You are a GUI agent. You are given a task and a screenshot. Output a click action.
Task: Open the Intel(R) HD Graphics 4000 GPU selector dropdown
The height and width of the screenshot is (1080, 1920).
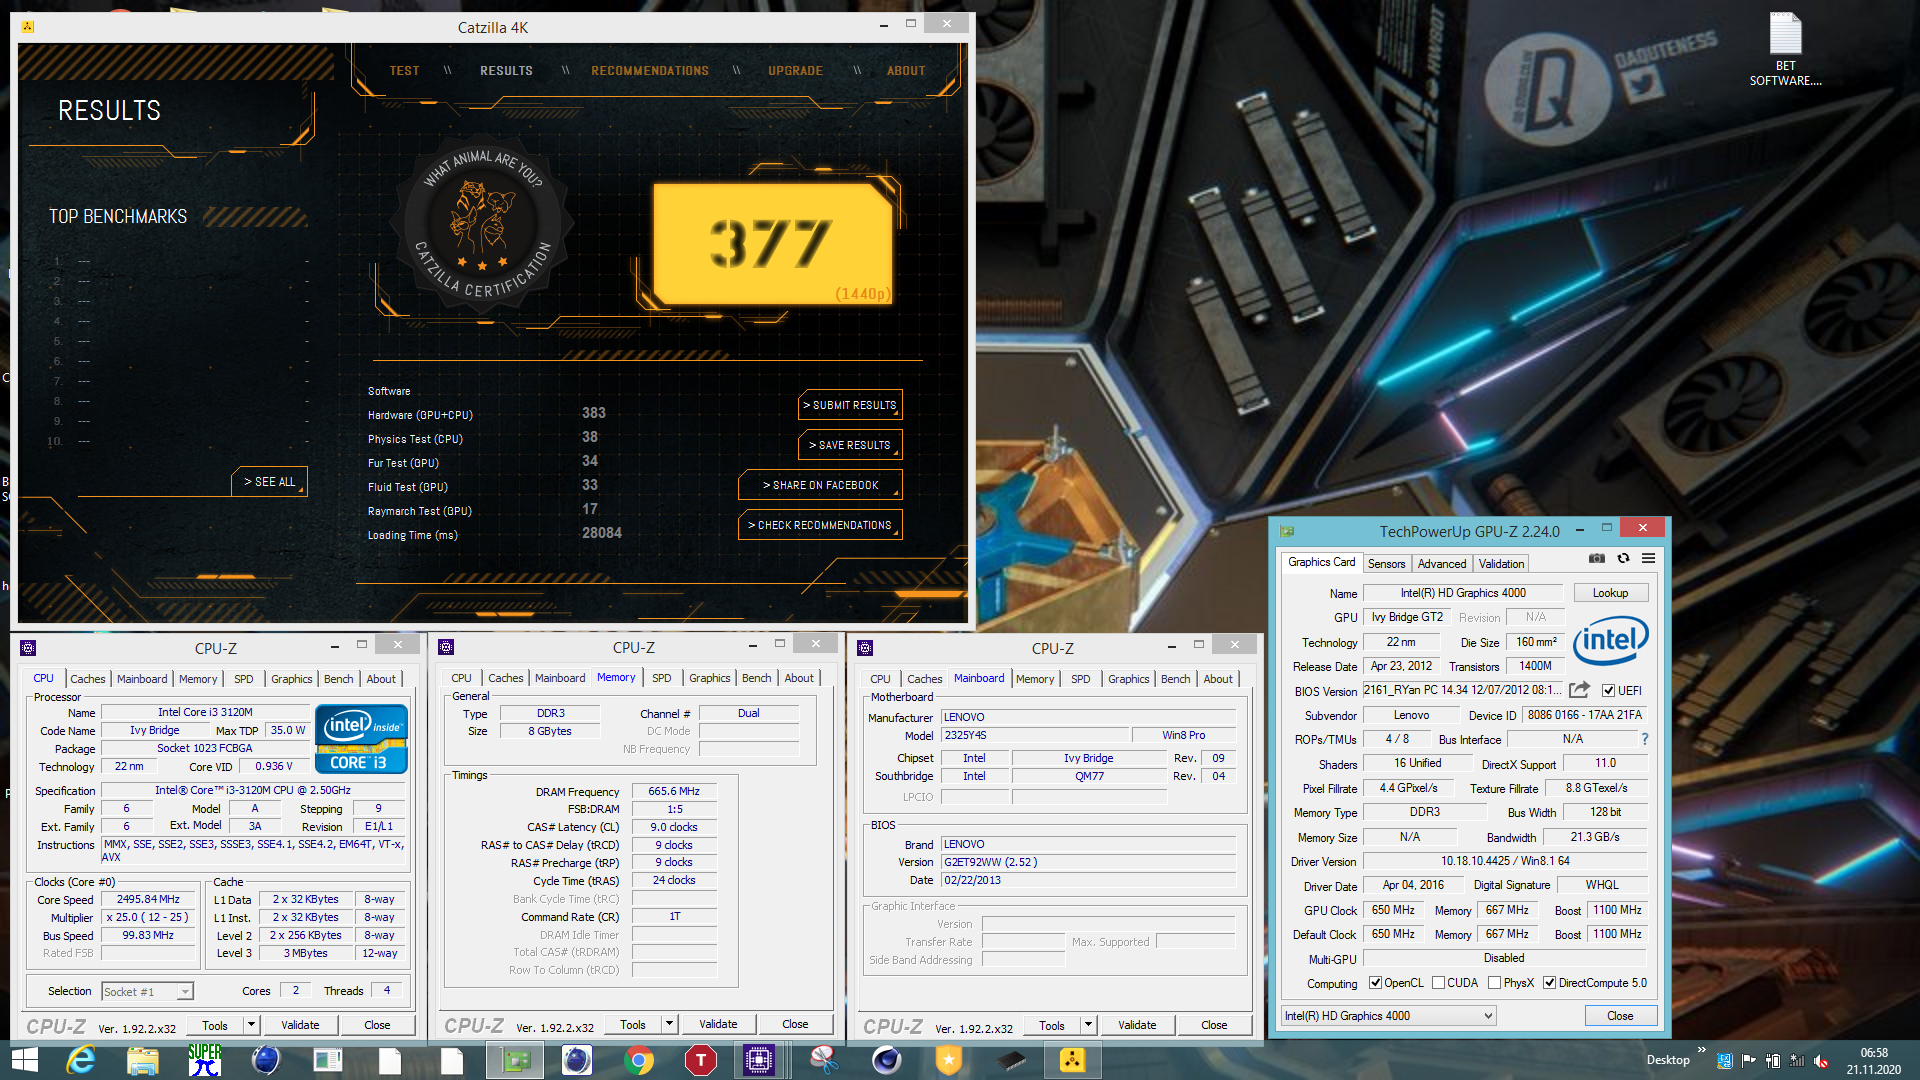click(1389, 1016)
